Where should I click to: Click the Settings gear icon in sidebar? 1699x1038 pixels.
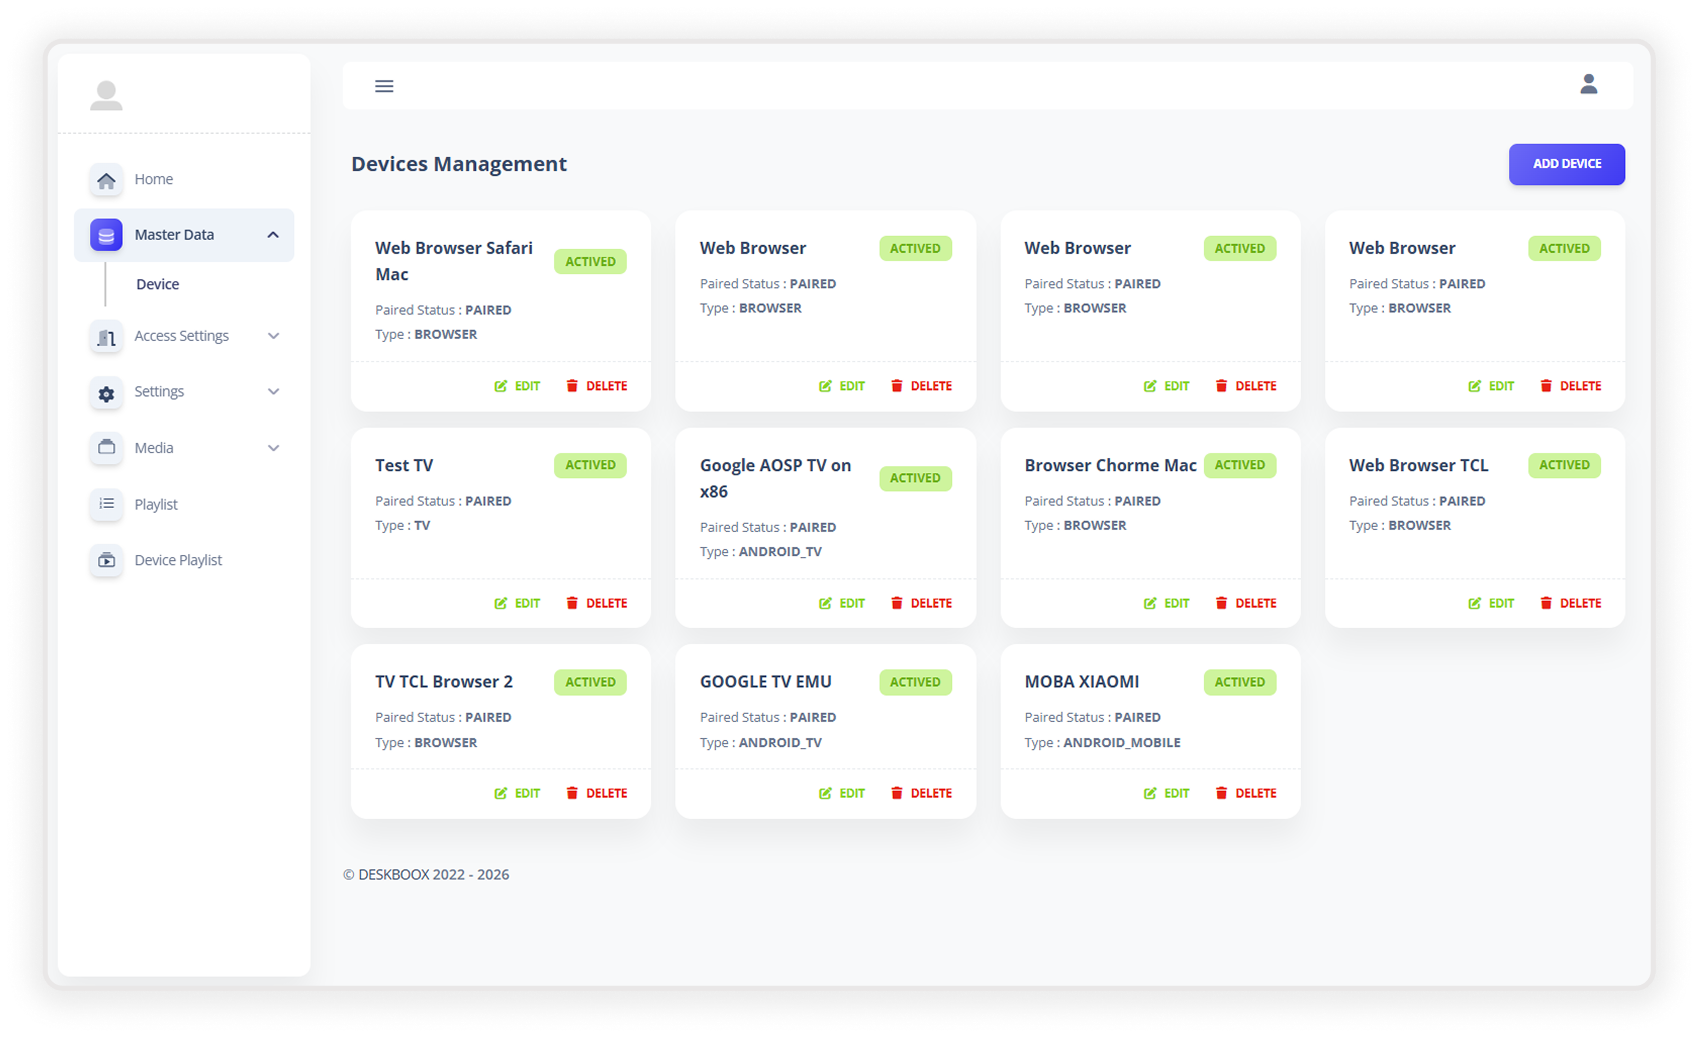click(x=106, y=392)
